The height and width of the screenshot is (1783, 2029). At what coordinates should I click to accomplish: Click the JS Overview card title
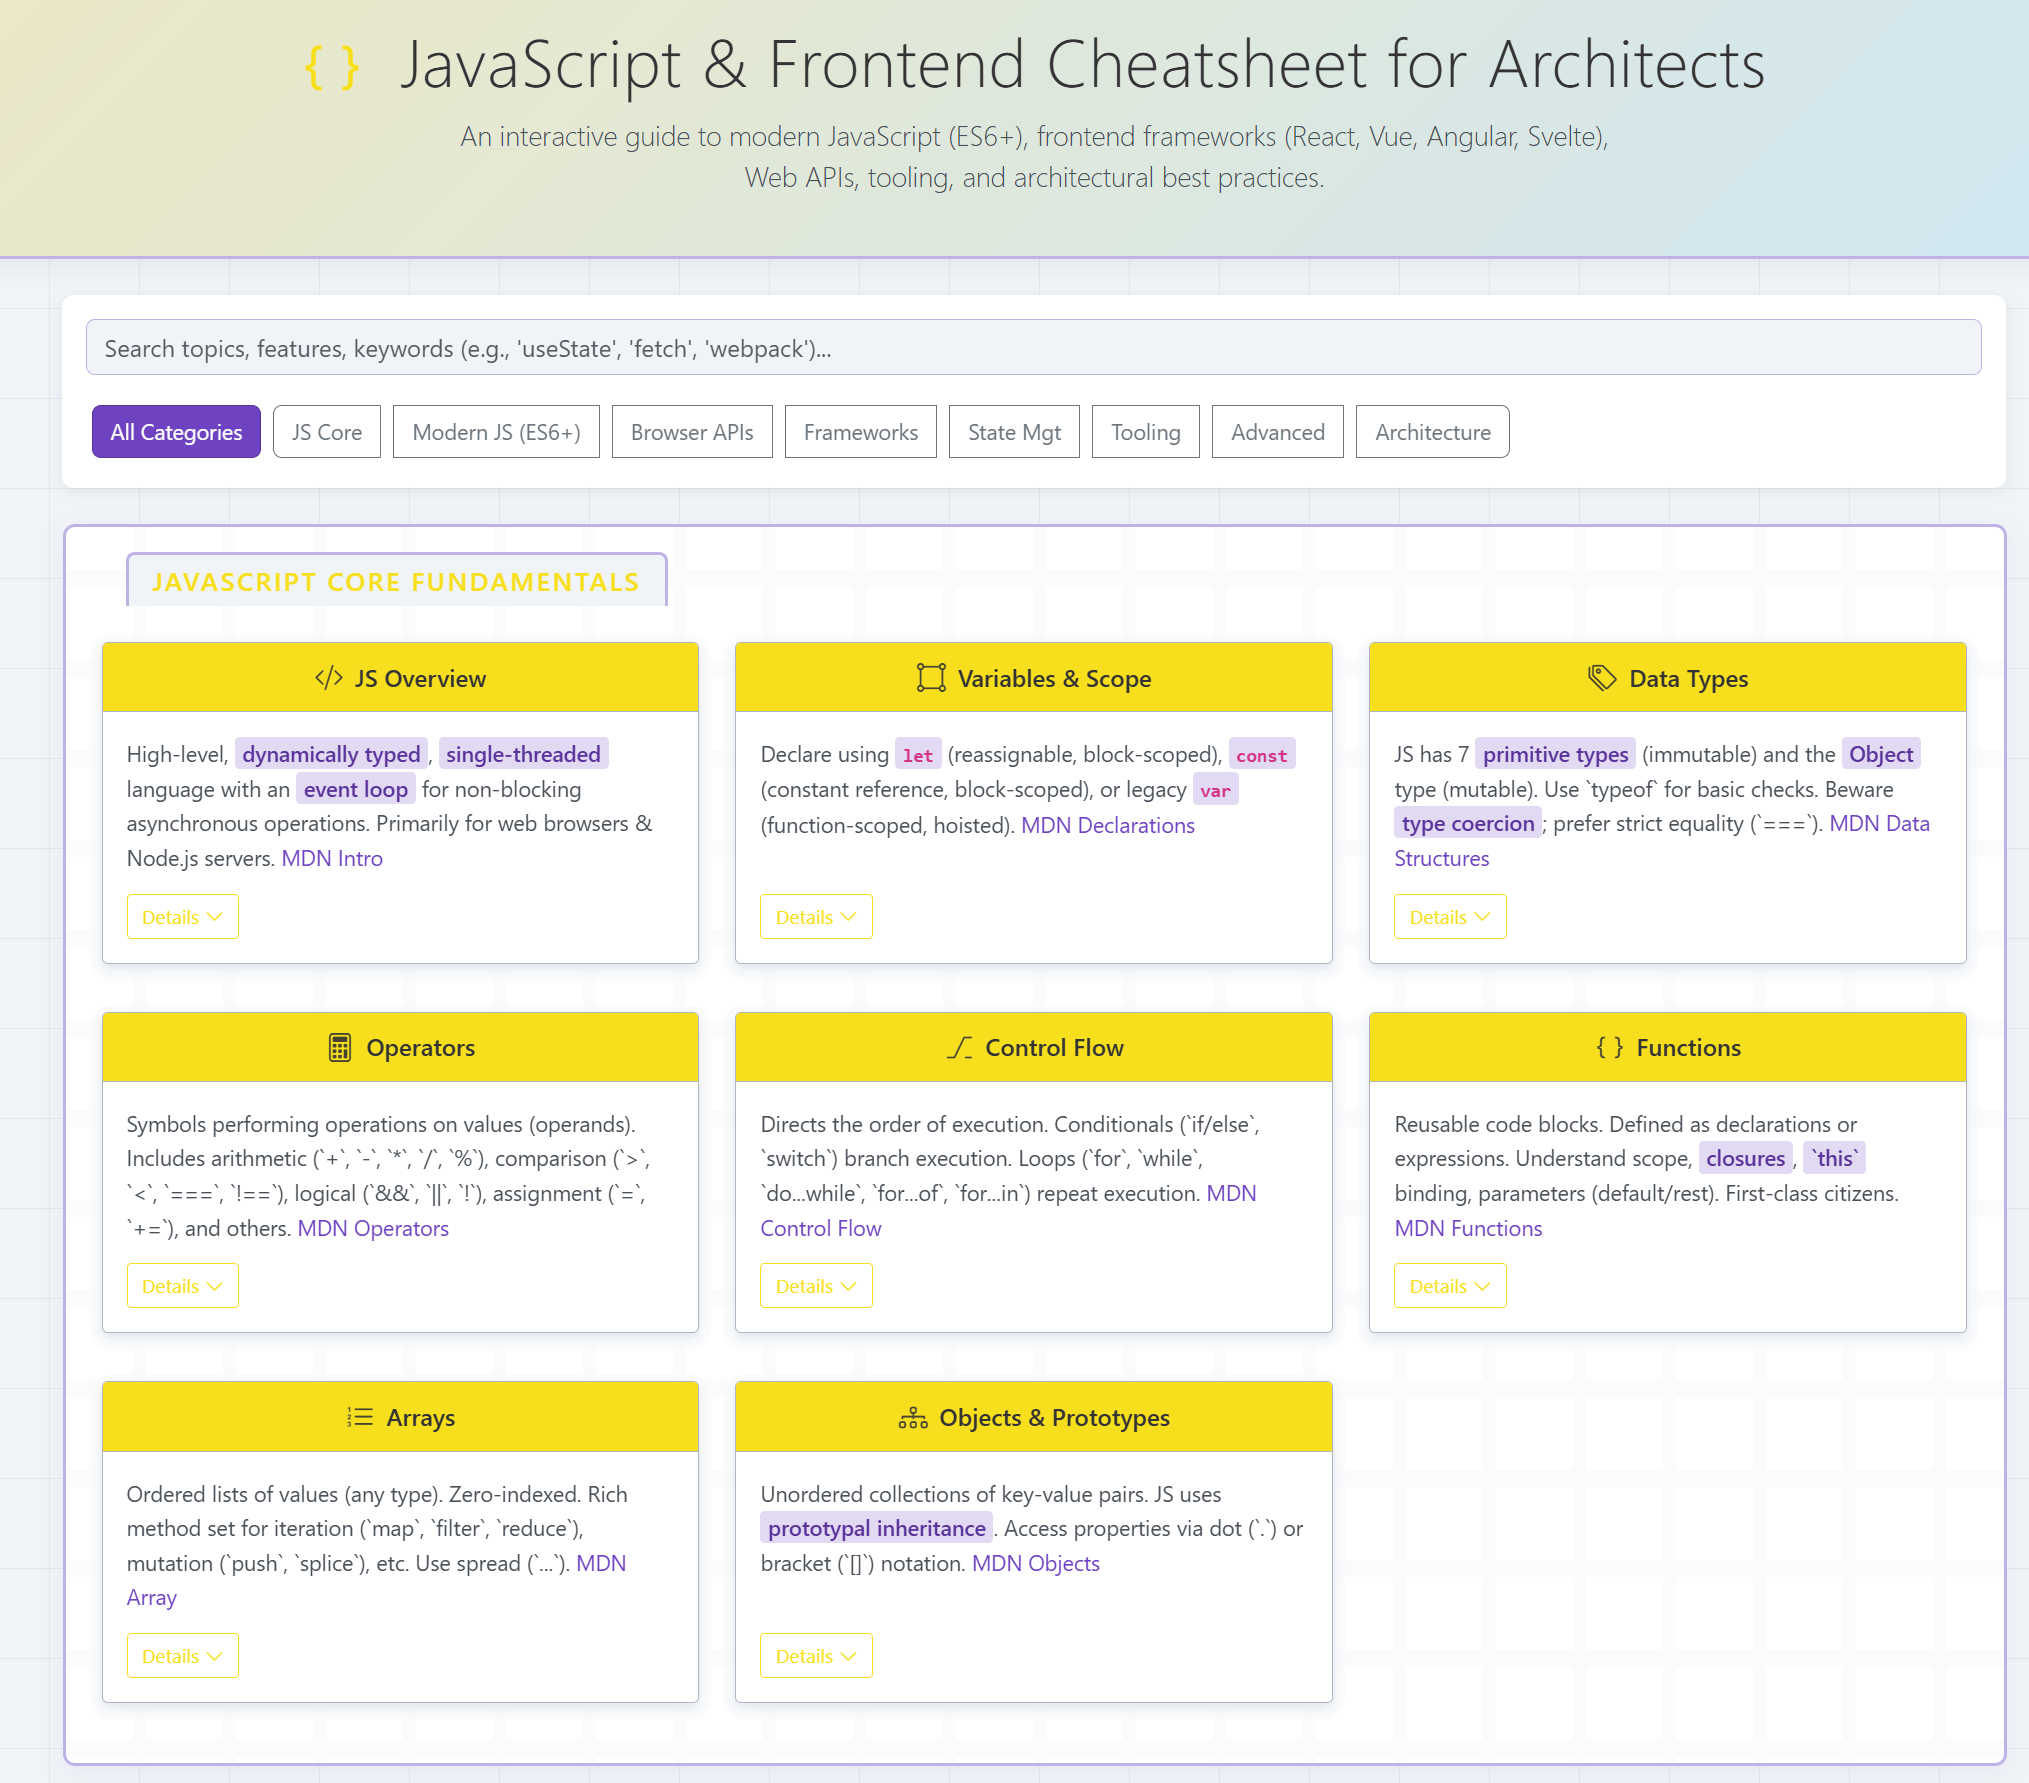[x=420, y=678]
